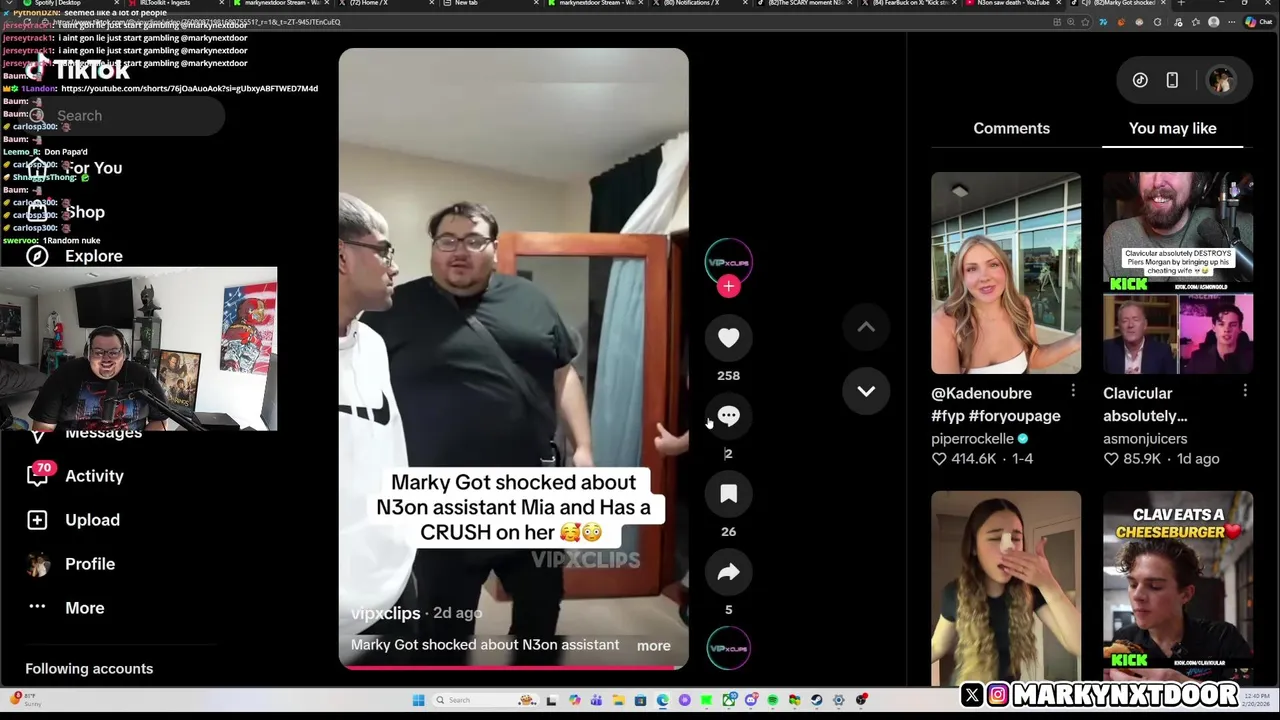Open options menu on Clavicular absolutely card

pos(1245,391)
